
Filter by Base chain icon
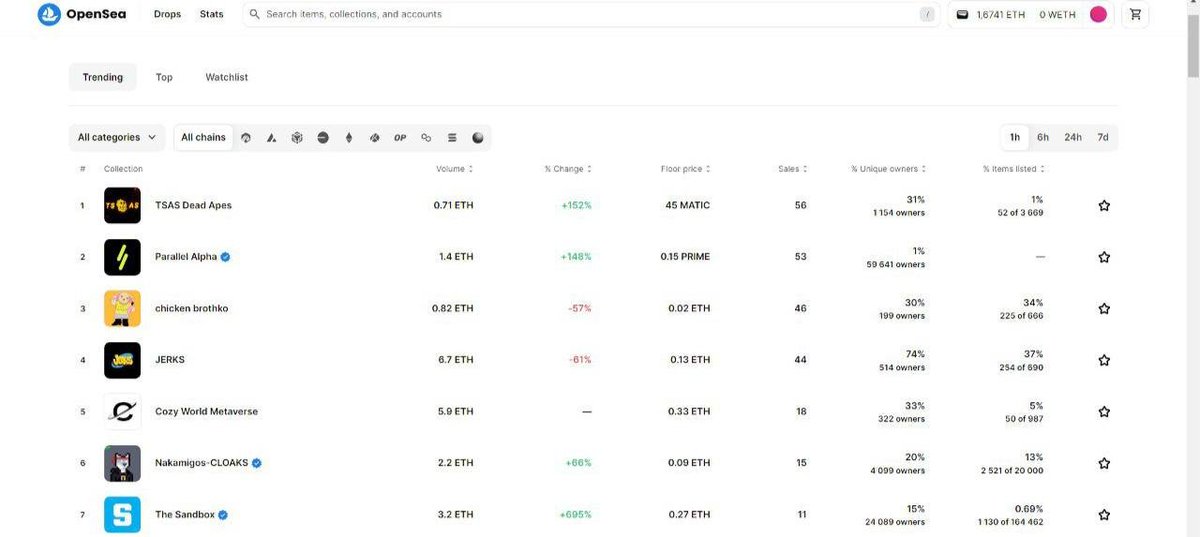322,137
